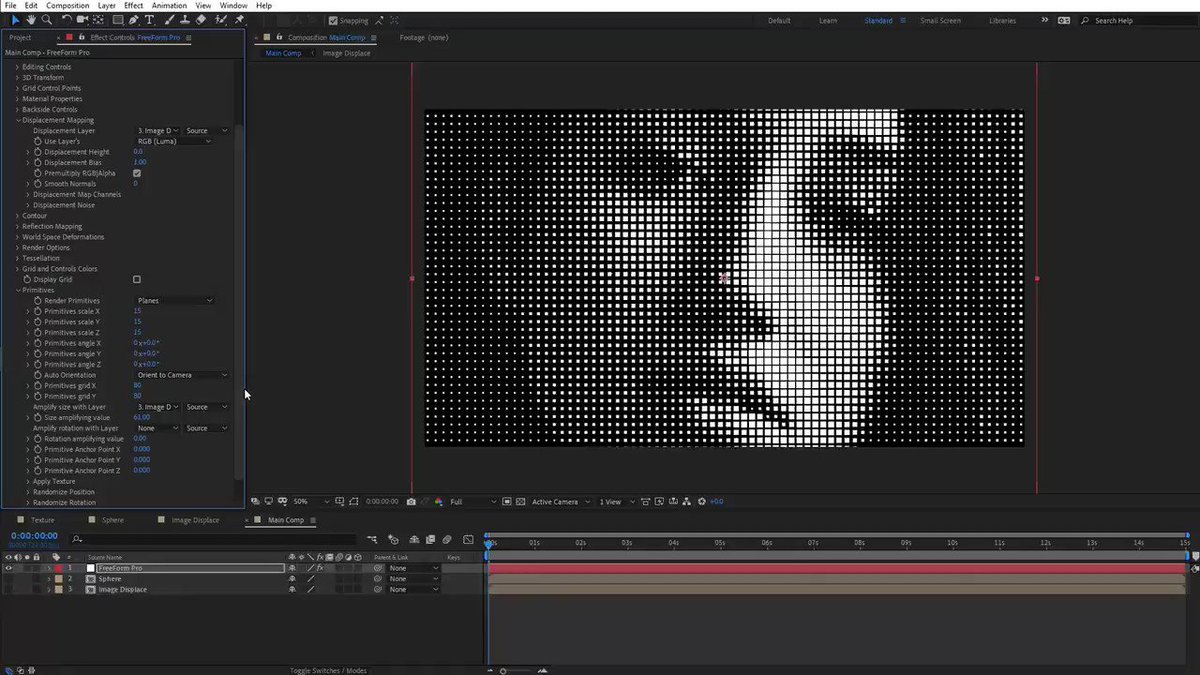Screen dimensions: 1200x675
Task: Select the Hand tool
Action: point(32,19)
